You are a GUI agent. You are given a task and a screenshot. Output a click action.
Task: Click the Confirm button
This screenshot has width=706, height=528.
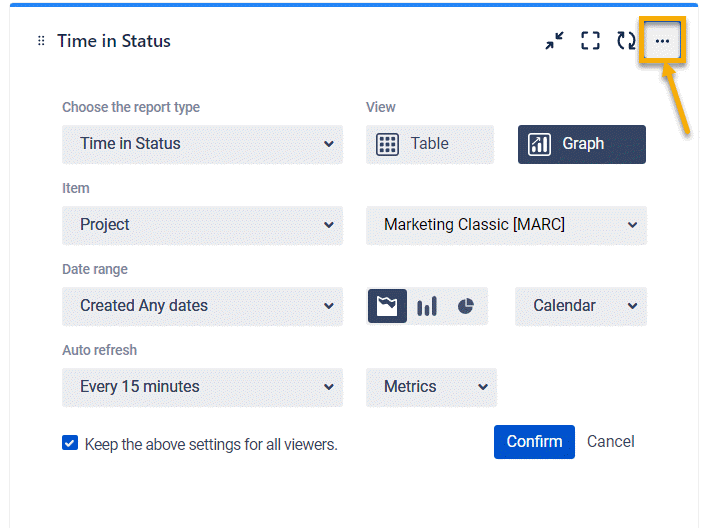coord(534,441)
